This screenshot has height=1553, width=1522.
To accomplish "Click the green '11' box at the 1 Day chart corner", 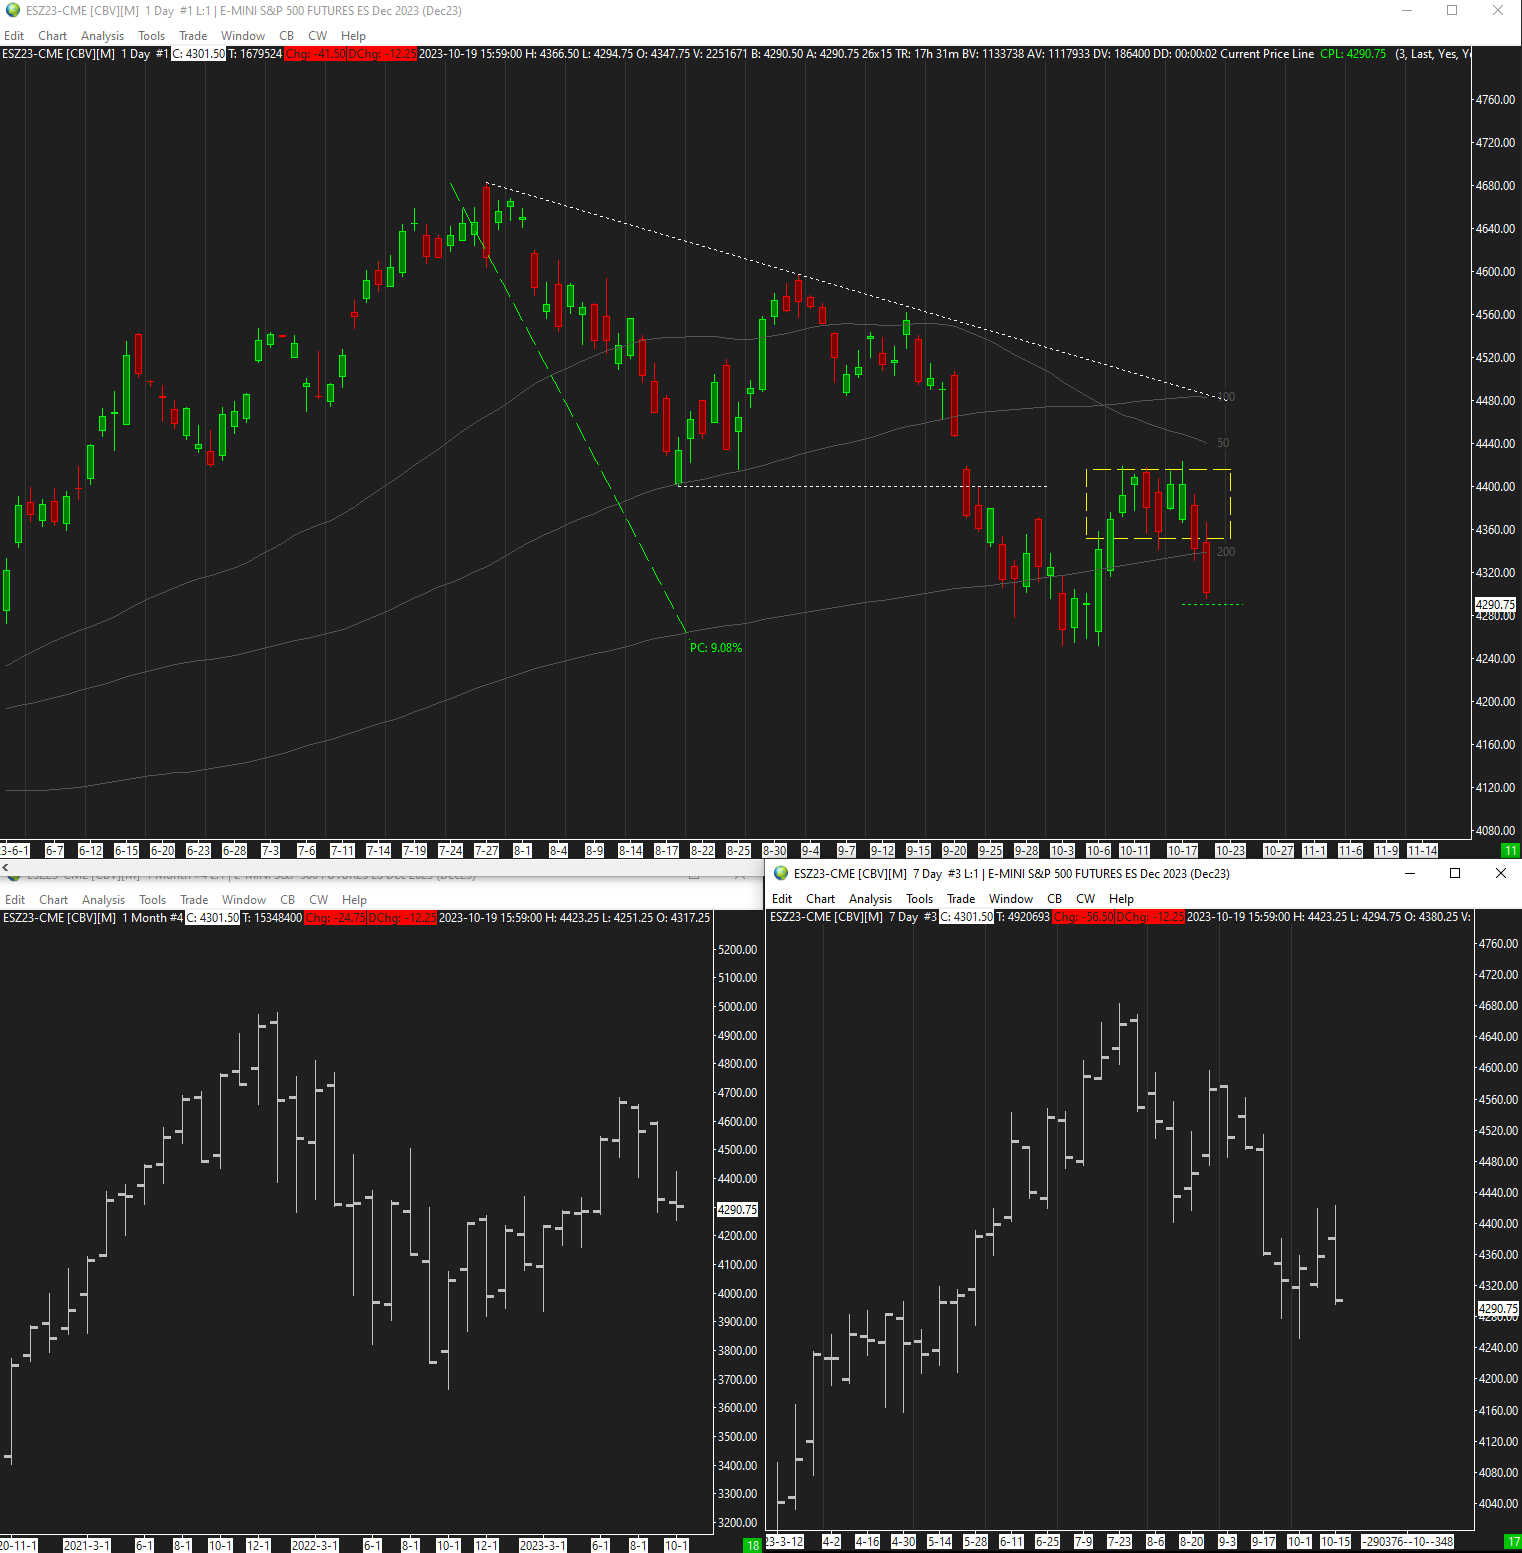I will click(1511, 851).
